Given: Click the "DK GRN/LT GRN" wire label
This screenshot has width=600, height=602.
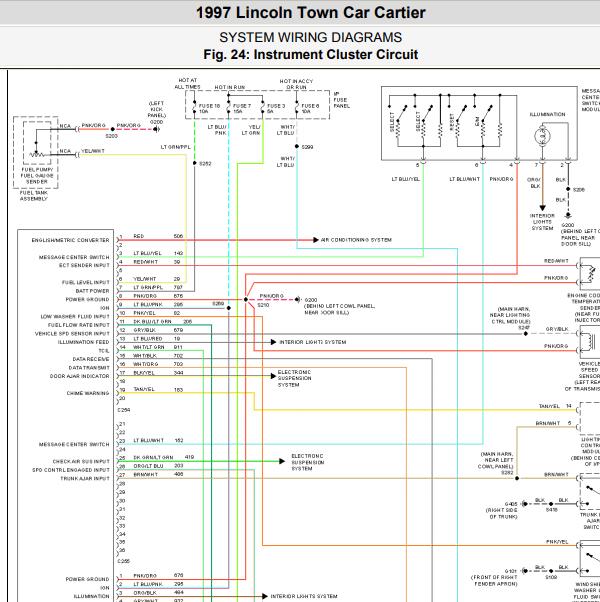Looking at the screenshot, I should point(153,458).
